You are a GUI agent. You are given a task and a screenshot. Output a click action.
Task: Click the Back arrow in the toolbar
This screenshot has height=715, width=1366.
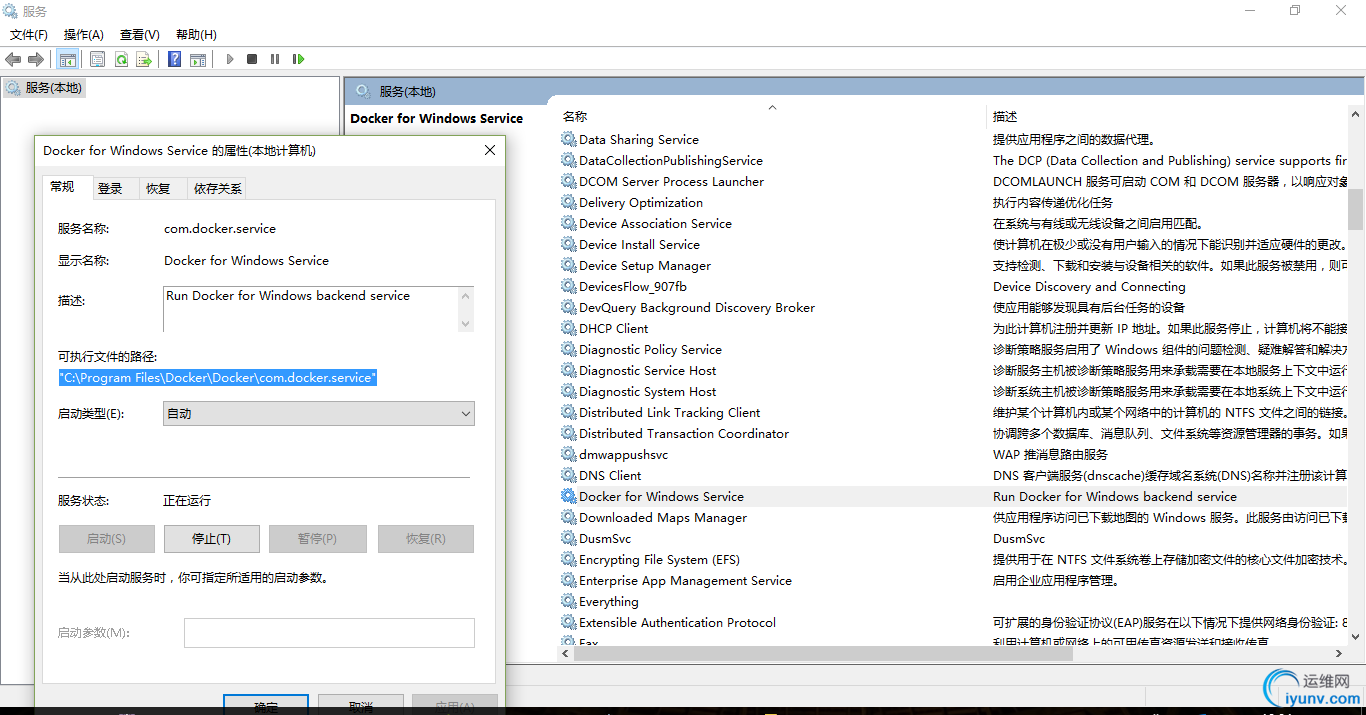(13, 59)
